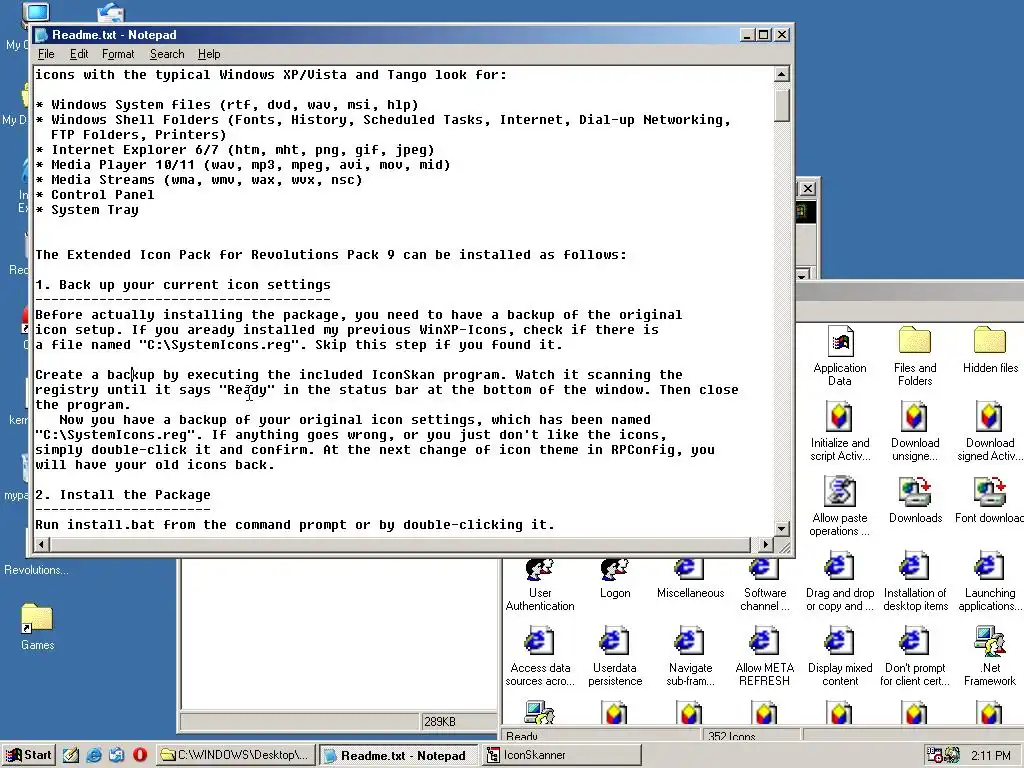Viewport: 1024px width, 768px height.
Task: Select the .Net Framework icon
Action: tap(989, 642)
